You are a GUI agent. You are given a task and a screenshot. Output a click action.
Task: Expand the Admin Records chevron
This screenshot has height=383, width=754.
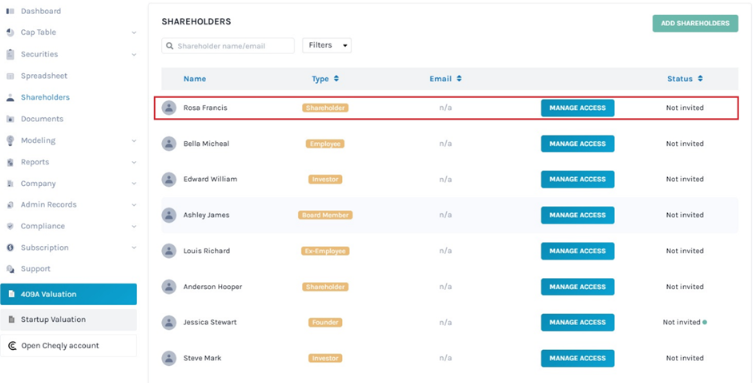point(134,205)
